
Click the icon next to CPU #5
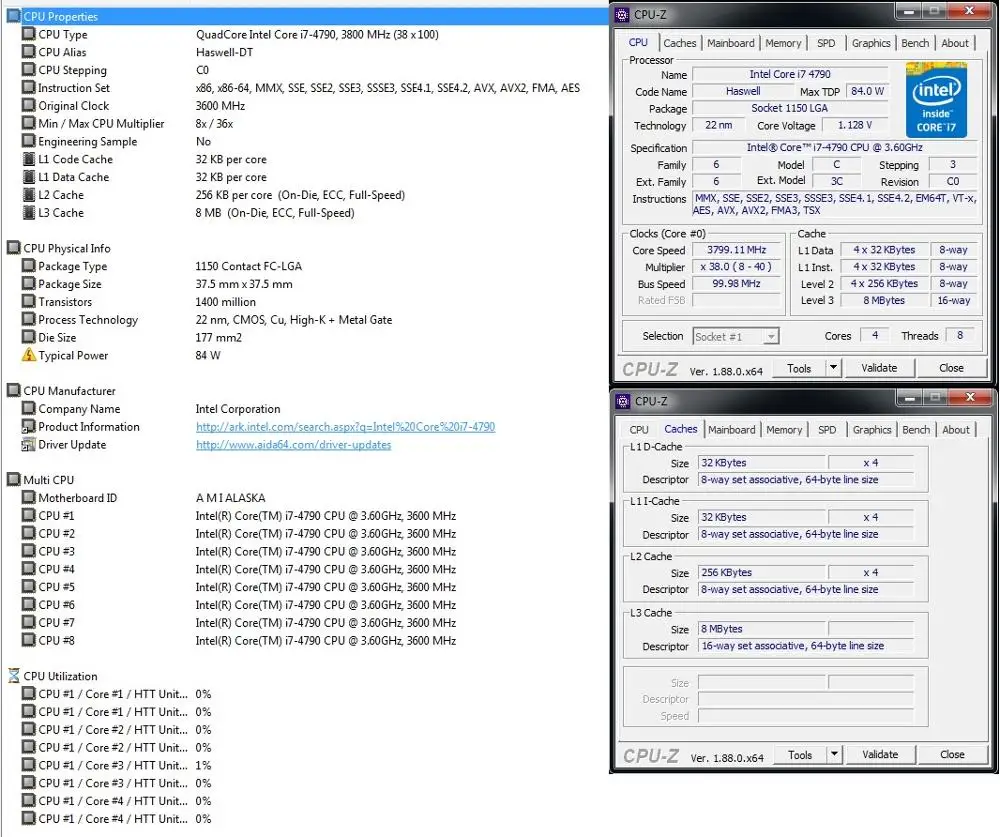coord(29,586)
